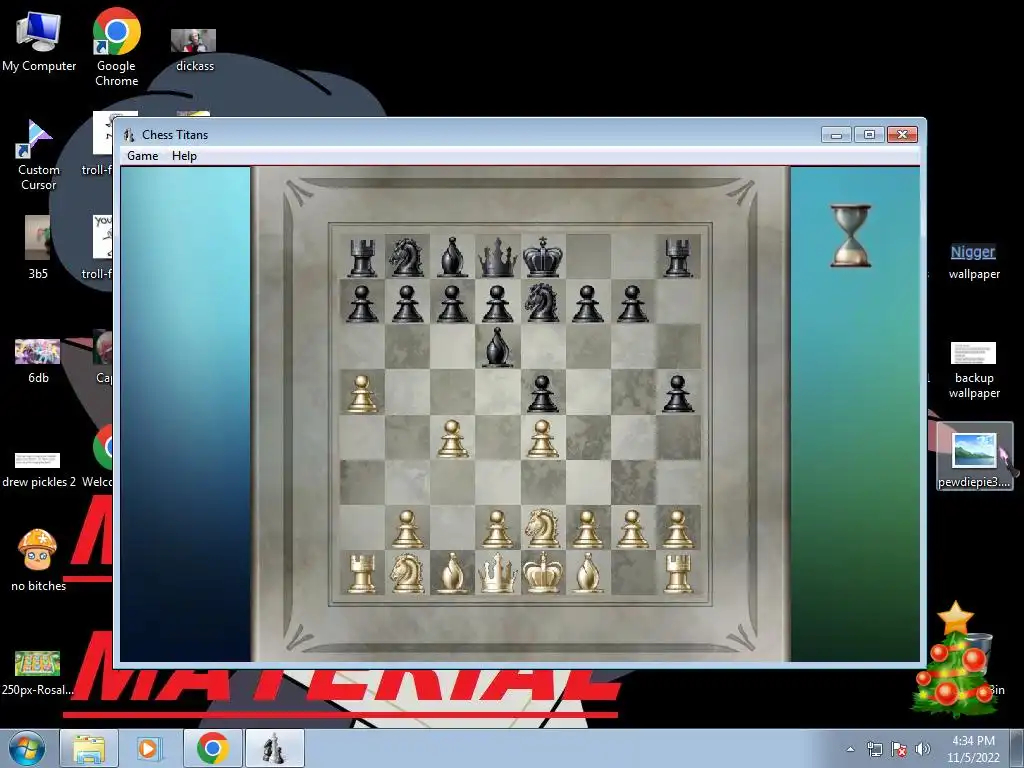Click the Chess Titans title bar icon
Screen dimensions: 1024x768
point(129,135)
